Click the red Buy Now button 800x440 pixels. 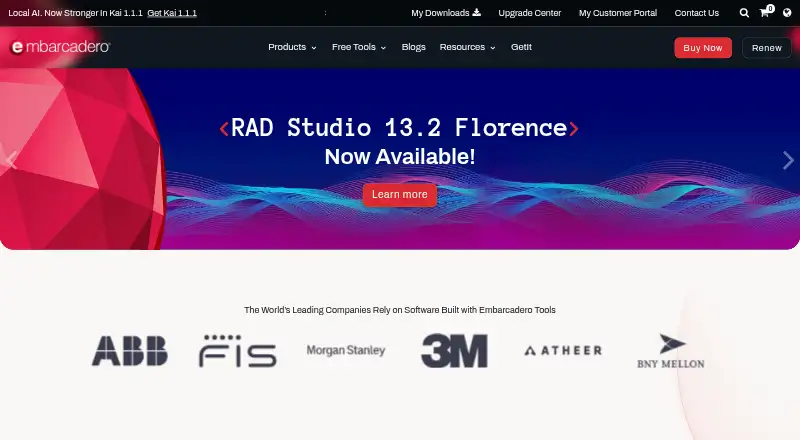pos(703,47)
